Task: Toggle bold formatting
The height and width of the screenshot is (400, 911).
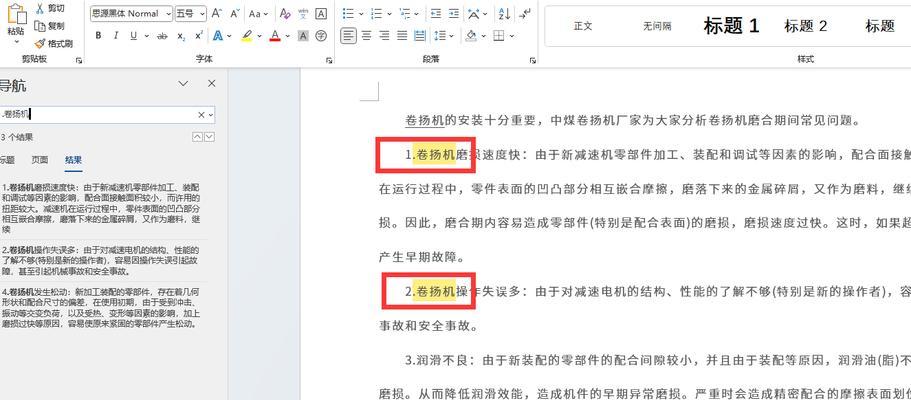Action: pyautogui.click(x=98, y=36)
